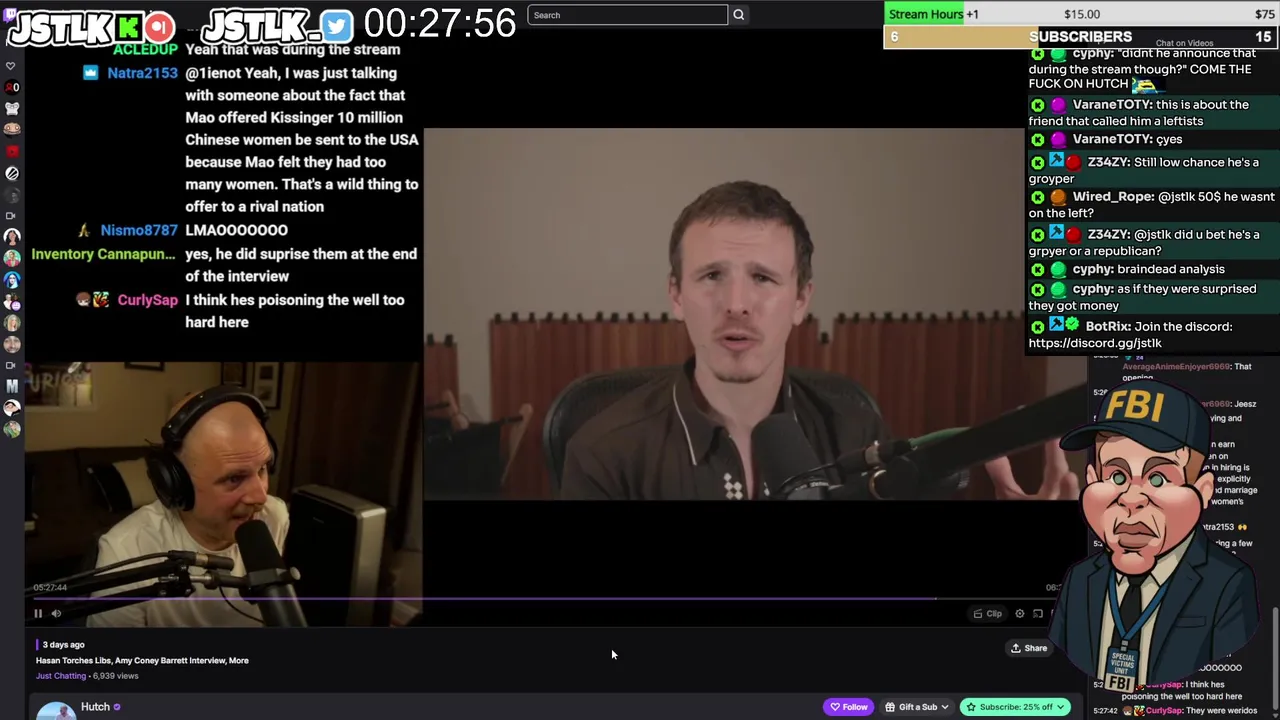This screenshot has width=1280, height=720.
Task: Focus the Search input field
Action: pos(627,15)
